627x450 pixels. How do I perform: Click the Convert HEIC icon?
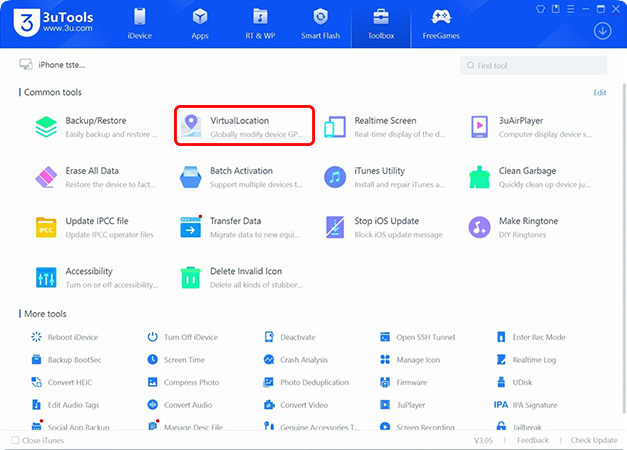click(x=36, y=382)
